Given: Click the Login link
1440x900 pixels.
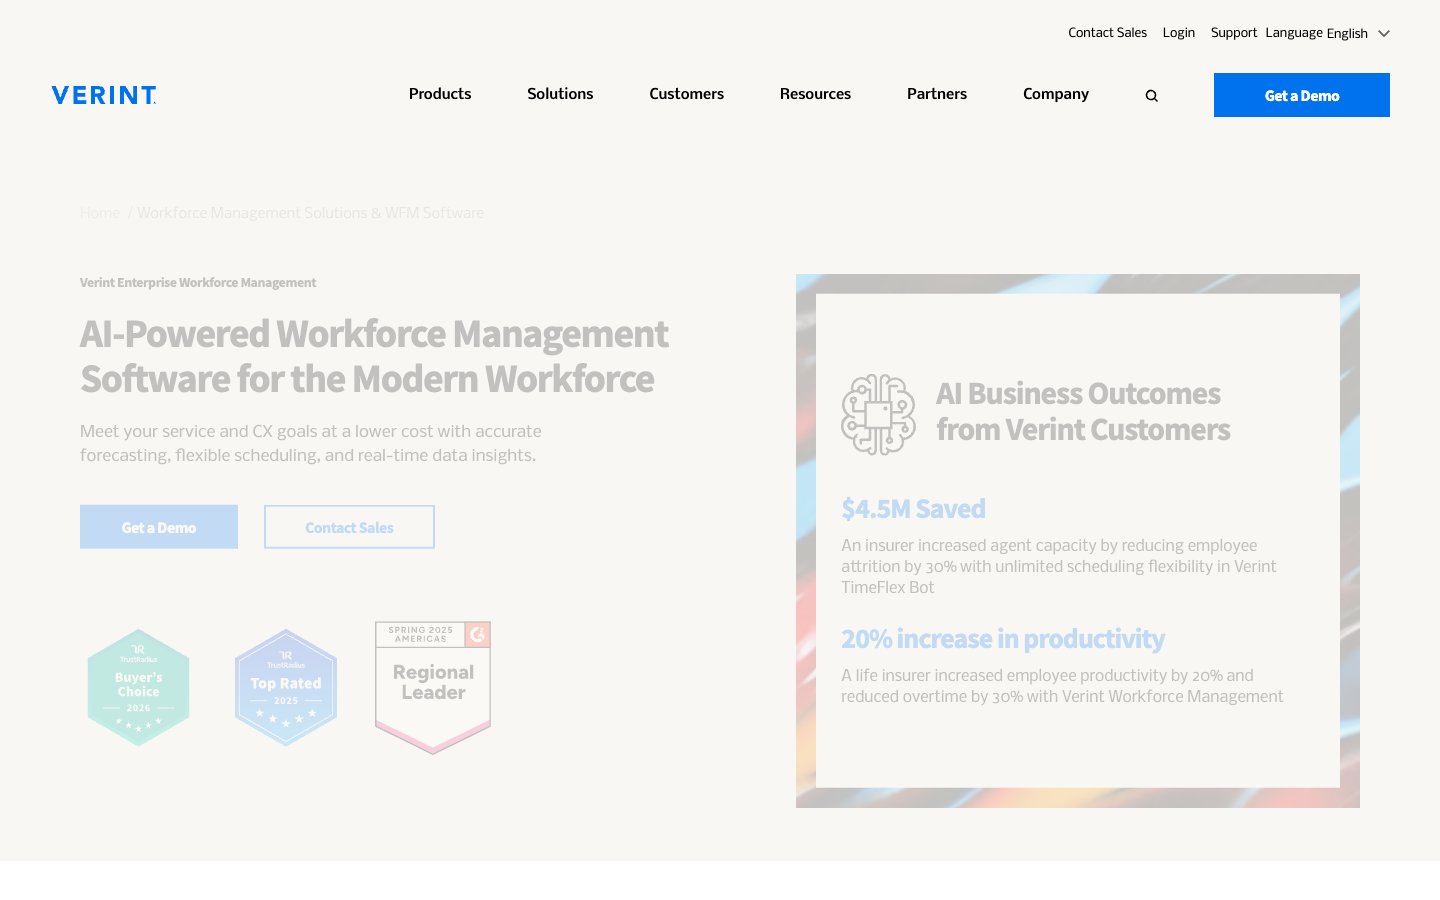Looking at the screenshot, I should click(1179, 33).
